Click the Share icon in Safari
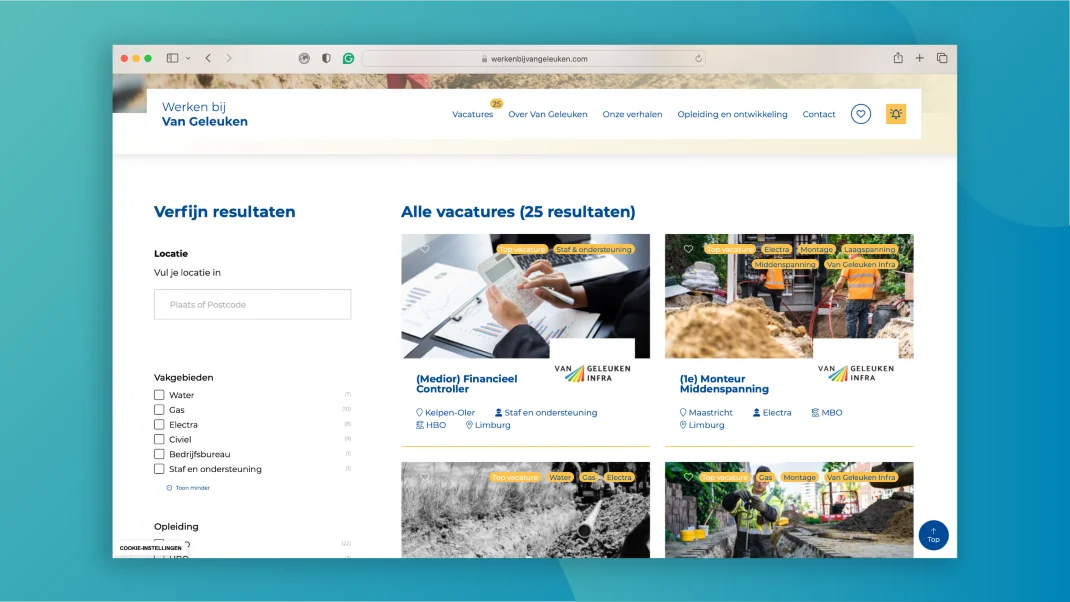The width and height of the screenshot is (1070, 602). [898, 58]
